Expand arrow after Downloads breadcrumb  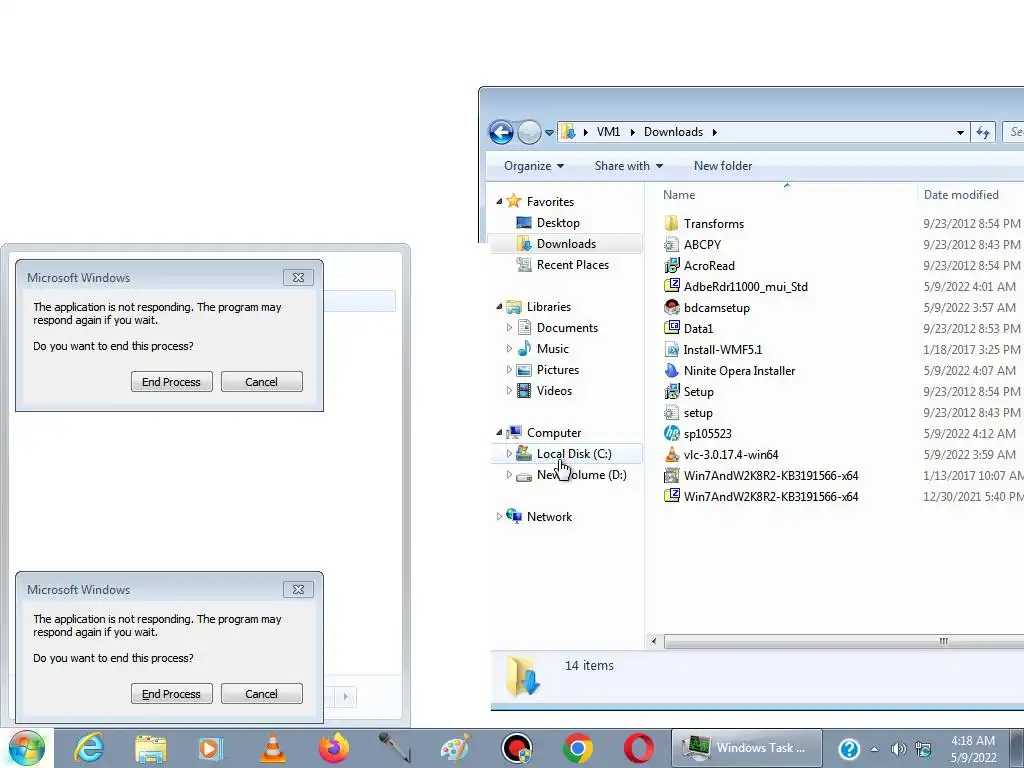point(714,132)
